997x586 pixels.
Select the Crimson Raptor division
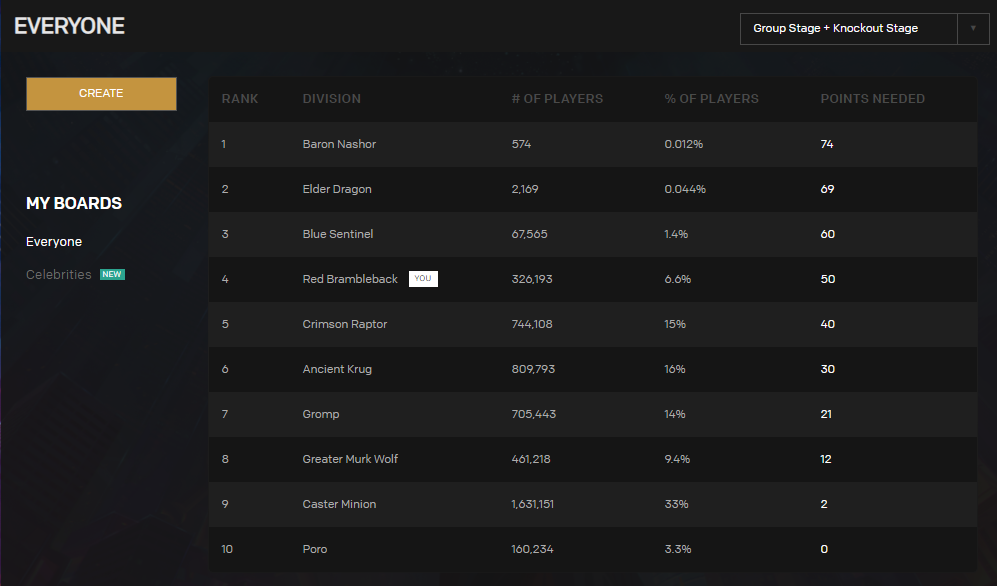point(345,324)
